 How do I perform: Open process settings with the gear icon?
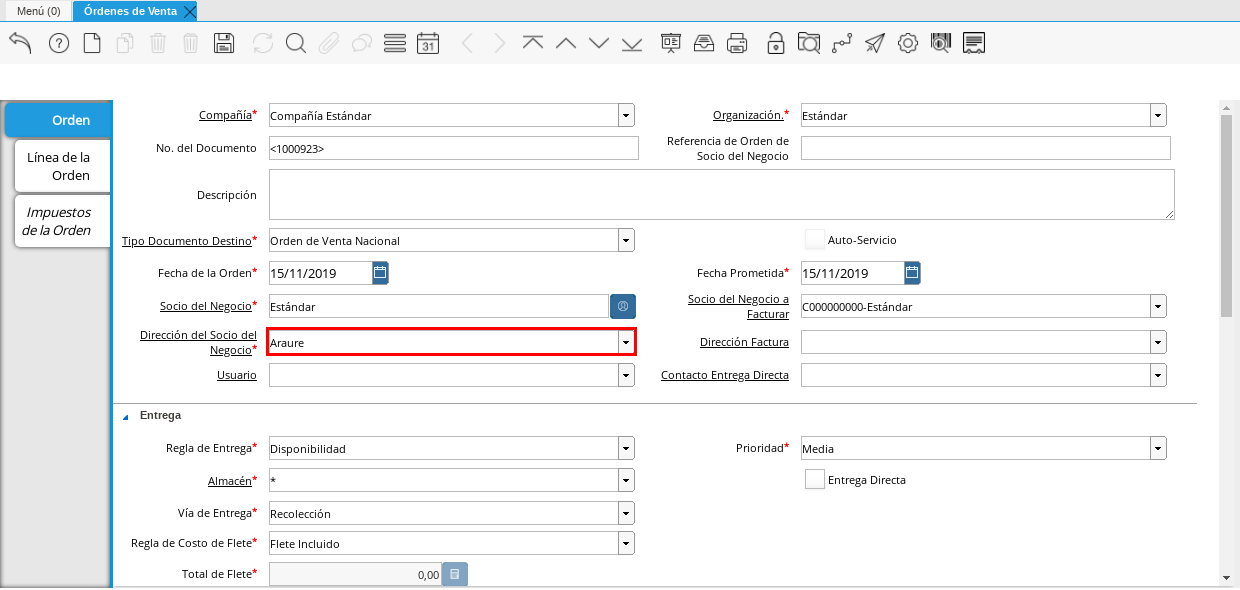pos(907,43)
